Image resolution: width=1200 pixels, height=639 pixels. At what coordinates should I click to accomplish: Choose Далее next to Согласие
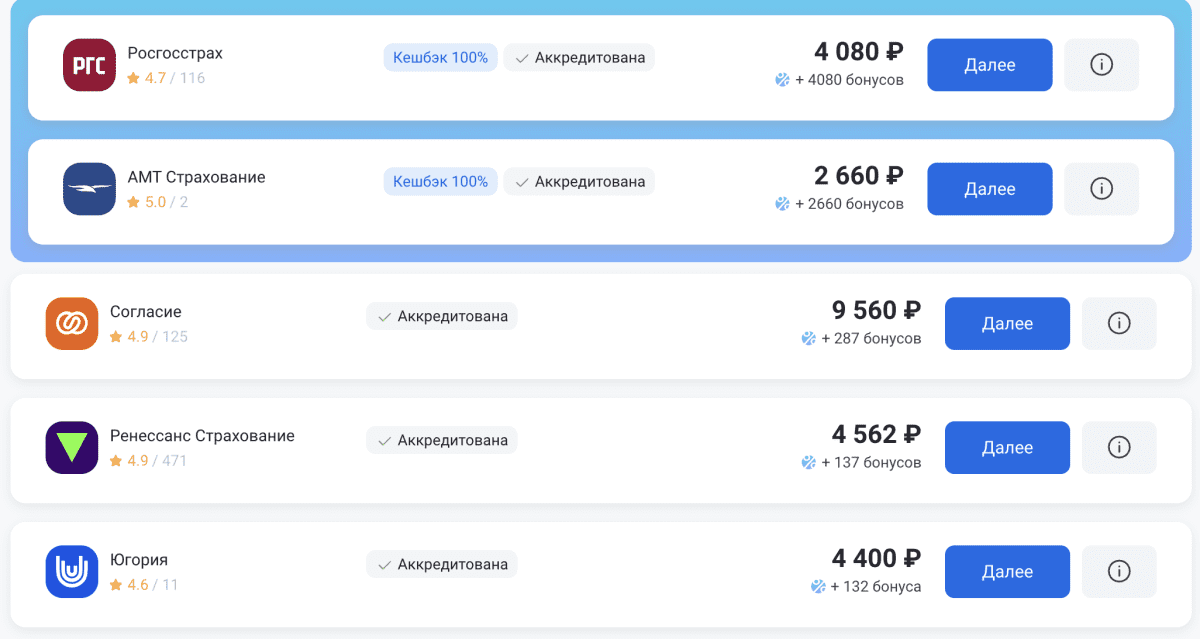(x=1007, y=323)
